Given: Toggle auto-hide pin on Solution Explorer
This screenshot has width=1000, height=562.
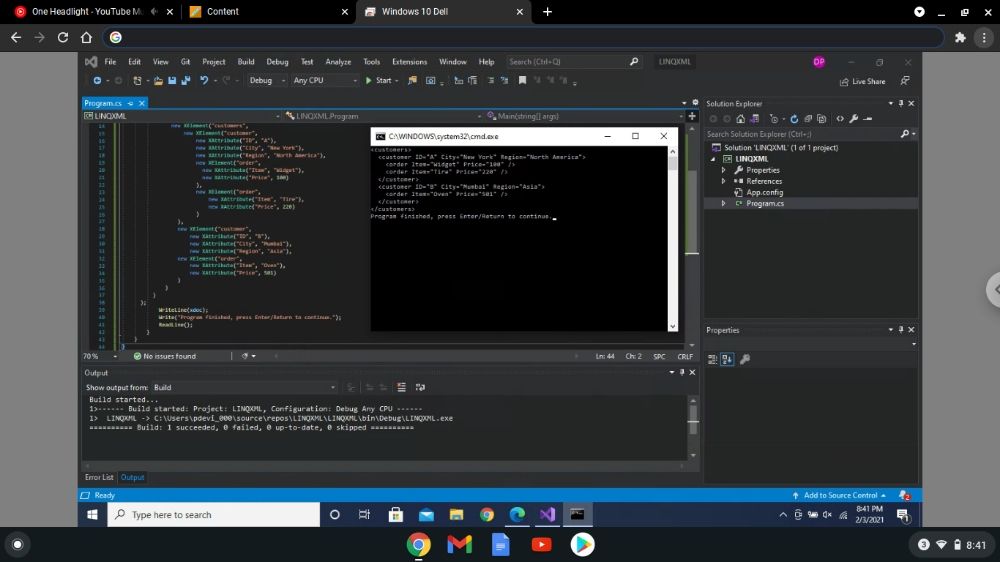Looking at the screenshot, I should (901, 103).
